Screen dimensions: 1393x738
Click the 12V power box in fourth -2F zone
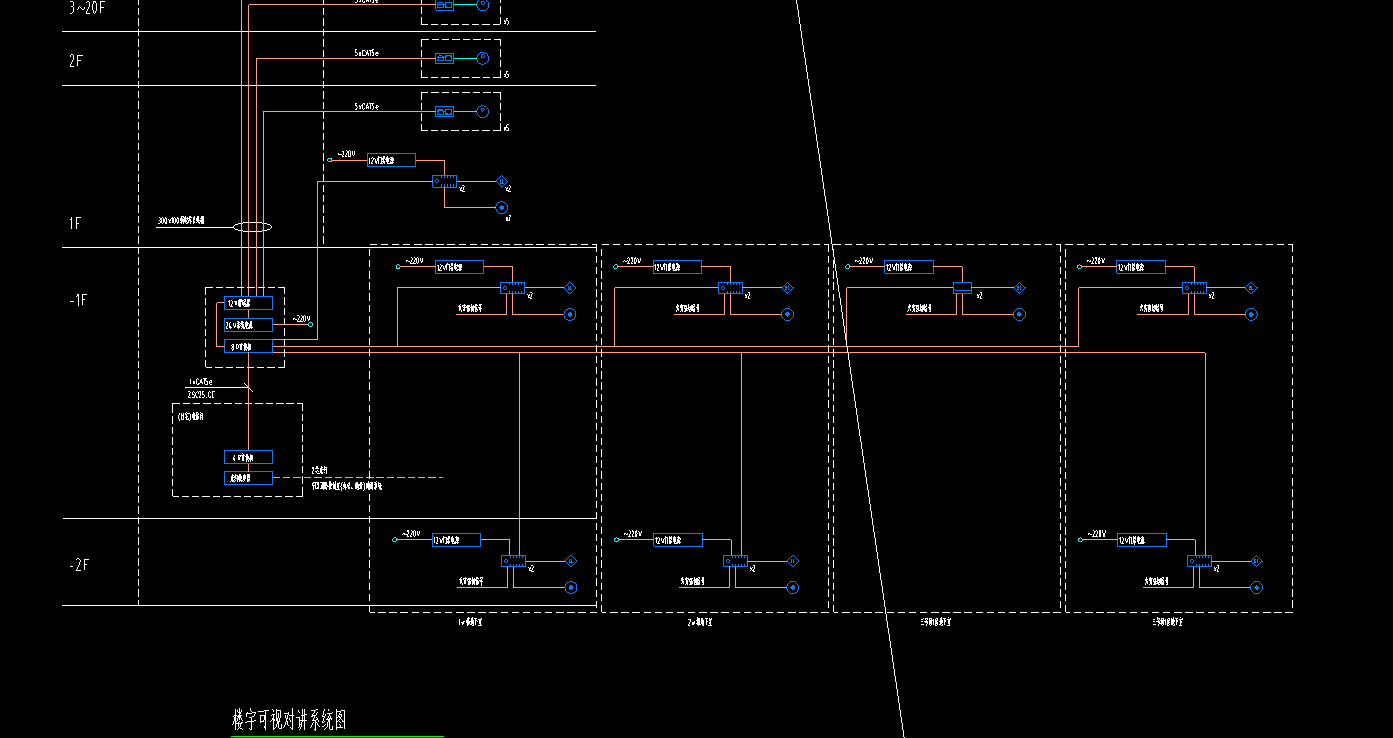click(x=1141, y=540)
